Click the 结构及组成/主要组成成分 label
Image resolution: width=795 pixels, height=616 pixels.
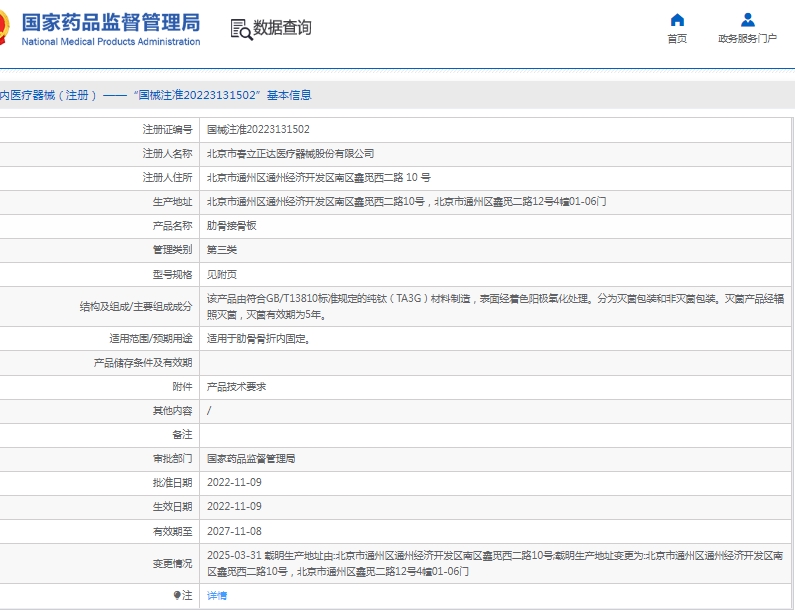coord(136,306)
